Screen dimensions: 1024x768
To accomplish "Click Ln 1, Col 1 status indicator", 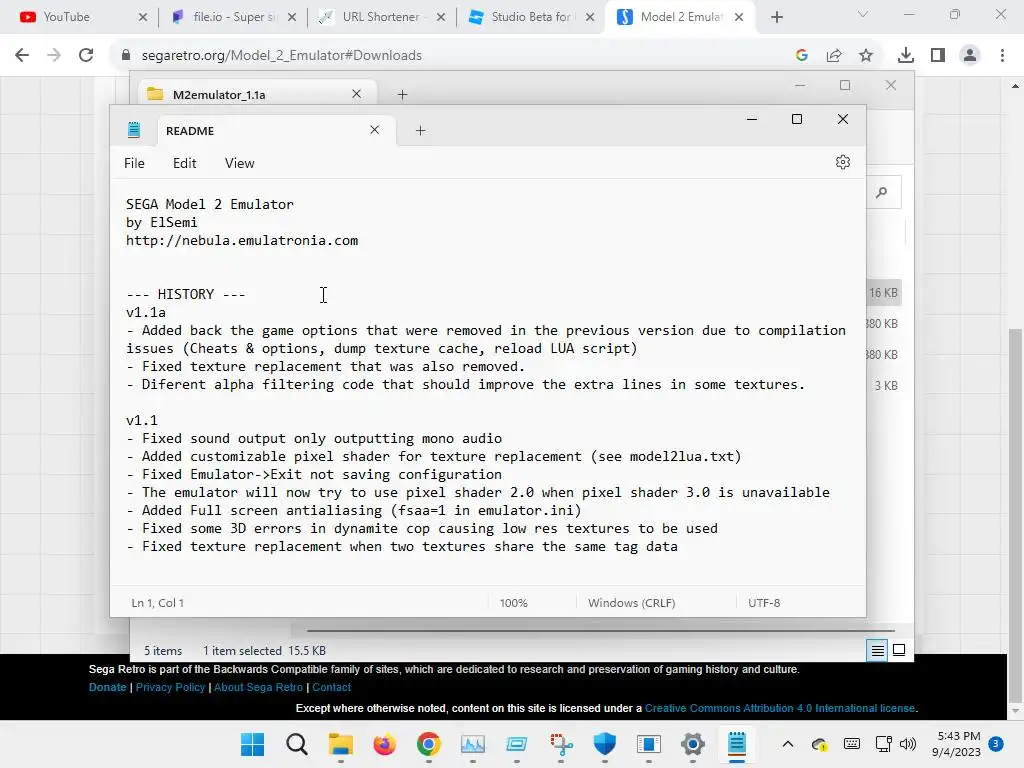I will point(157,603).
